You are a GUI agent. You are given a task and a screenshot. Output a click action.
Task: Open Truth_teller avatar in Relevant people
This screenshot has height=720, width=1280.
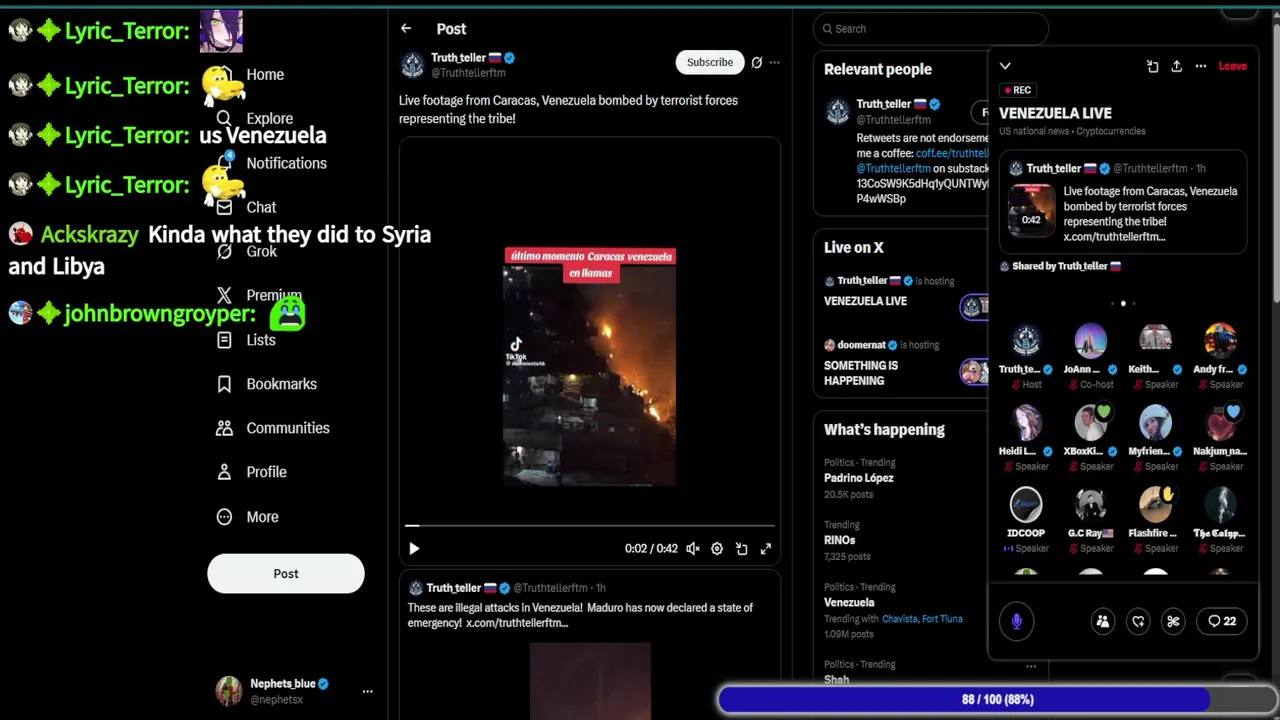[x=838, y=111]
